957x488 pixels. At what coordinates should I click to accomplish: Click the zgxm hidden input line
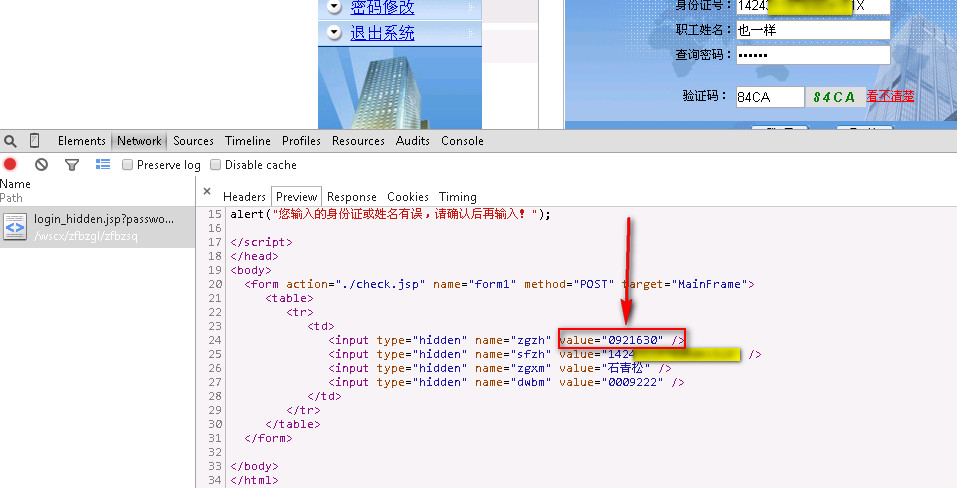[500, 368]
